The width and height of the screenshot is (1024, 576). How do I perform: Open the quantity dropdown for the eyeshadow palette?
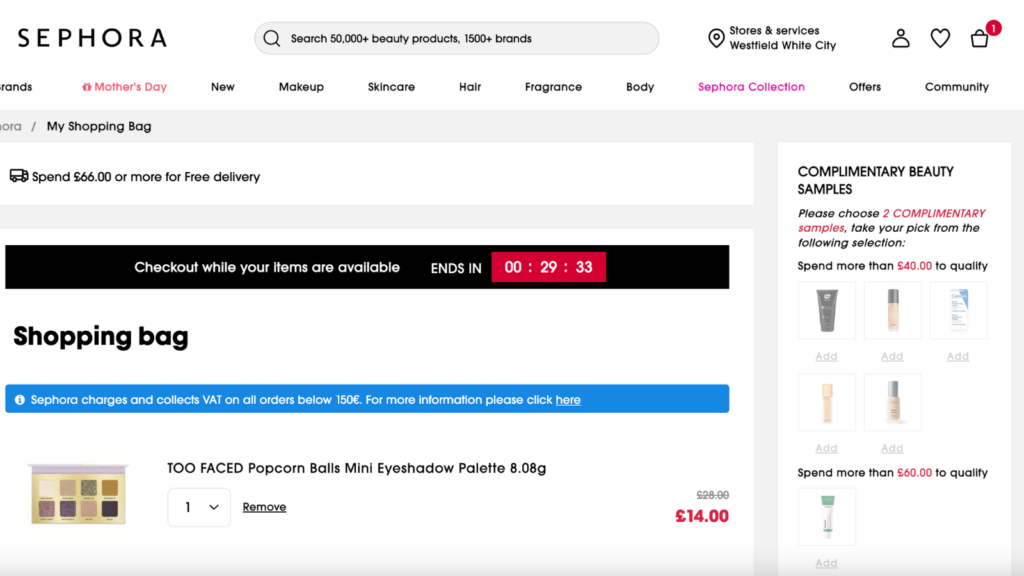coord(198,507)
